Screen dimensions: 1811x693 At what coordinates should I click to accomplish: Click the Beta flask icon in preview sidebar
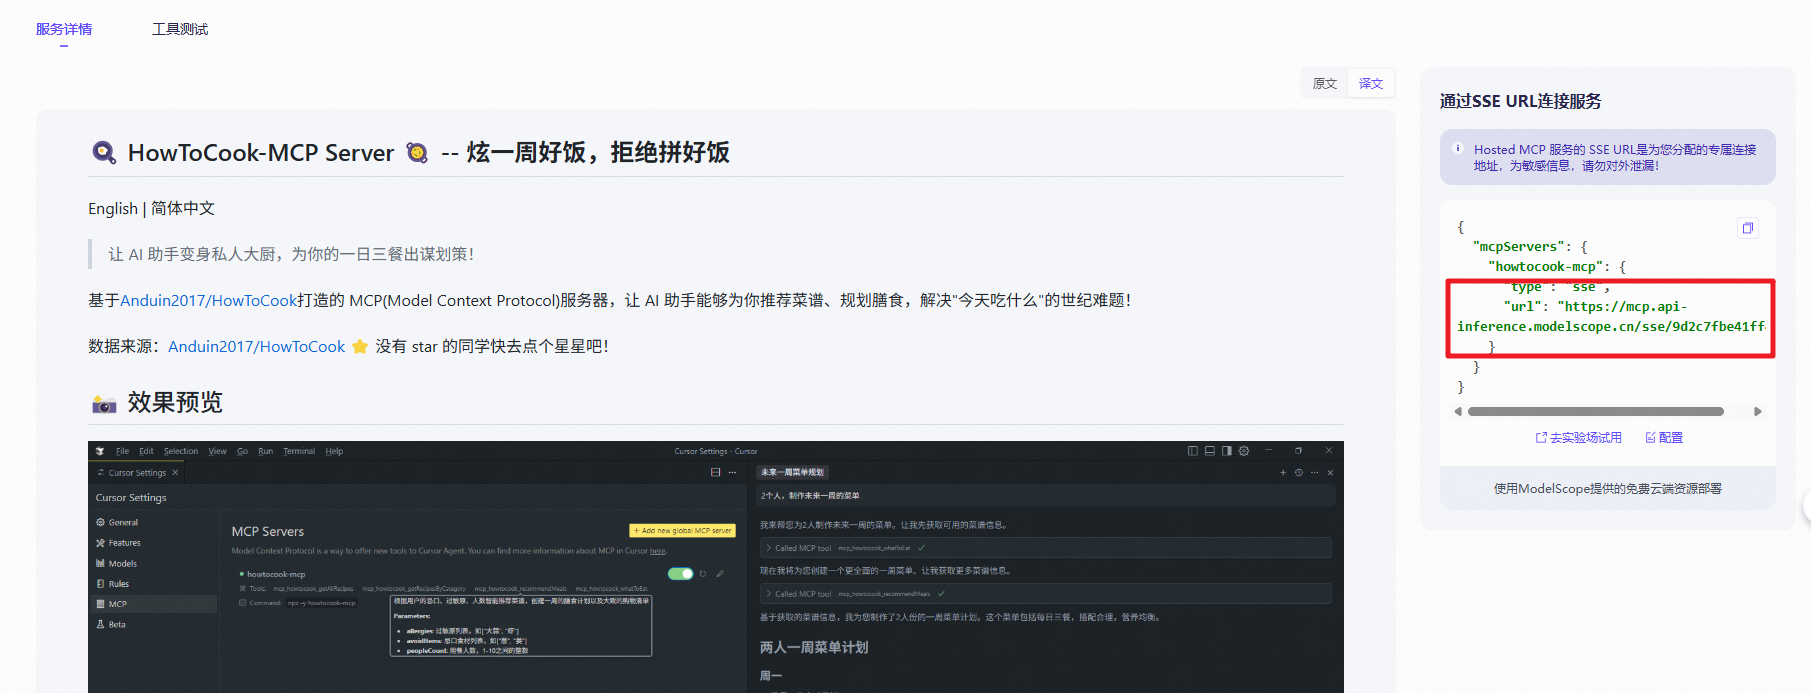pyautogui.click(x=101, y=624)
